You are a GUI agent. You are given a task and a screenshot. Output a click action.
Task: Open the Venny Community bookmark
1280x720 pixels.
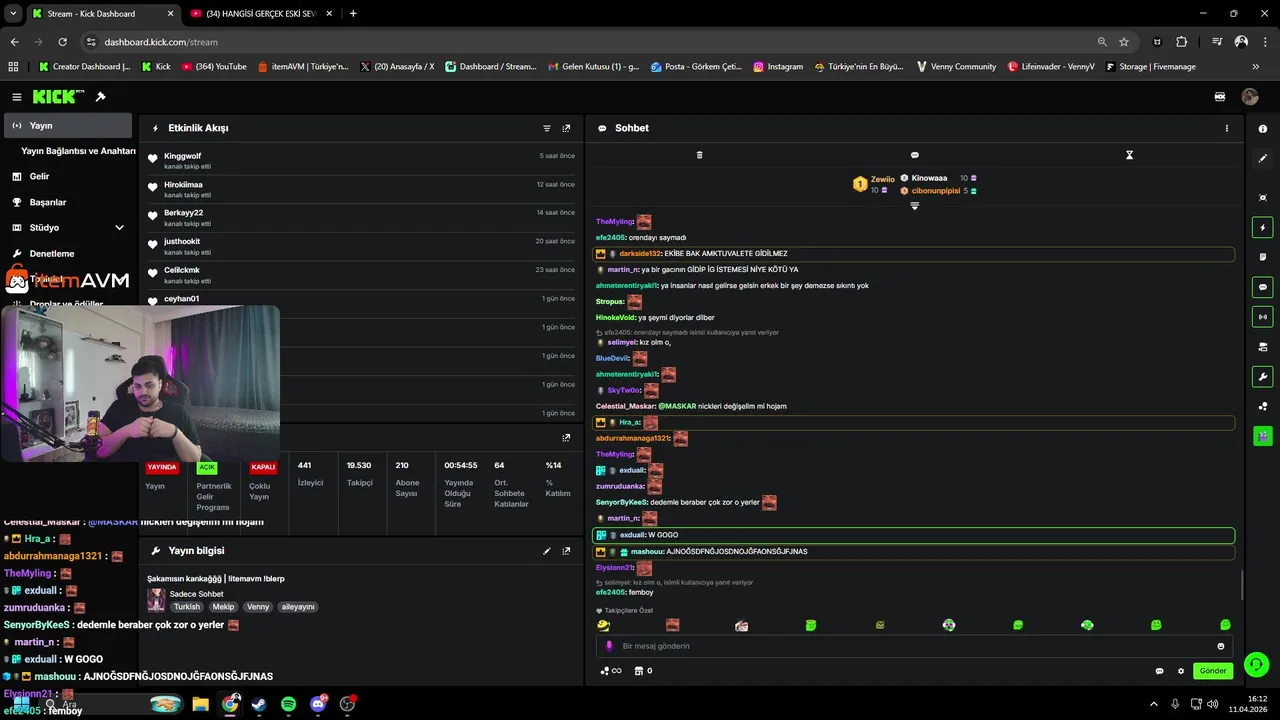954,67
